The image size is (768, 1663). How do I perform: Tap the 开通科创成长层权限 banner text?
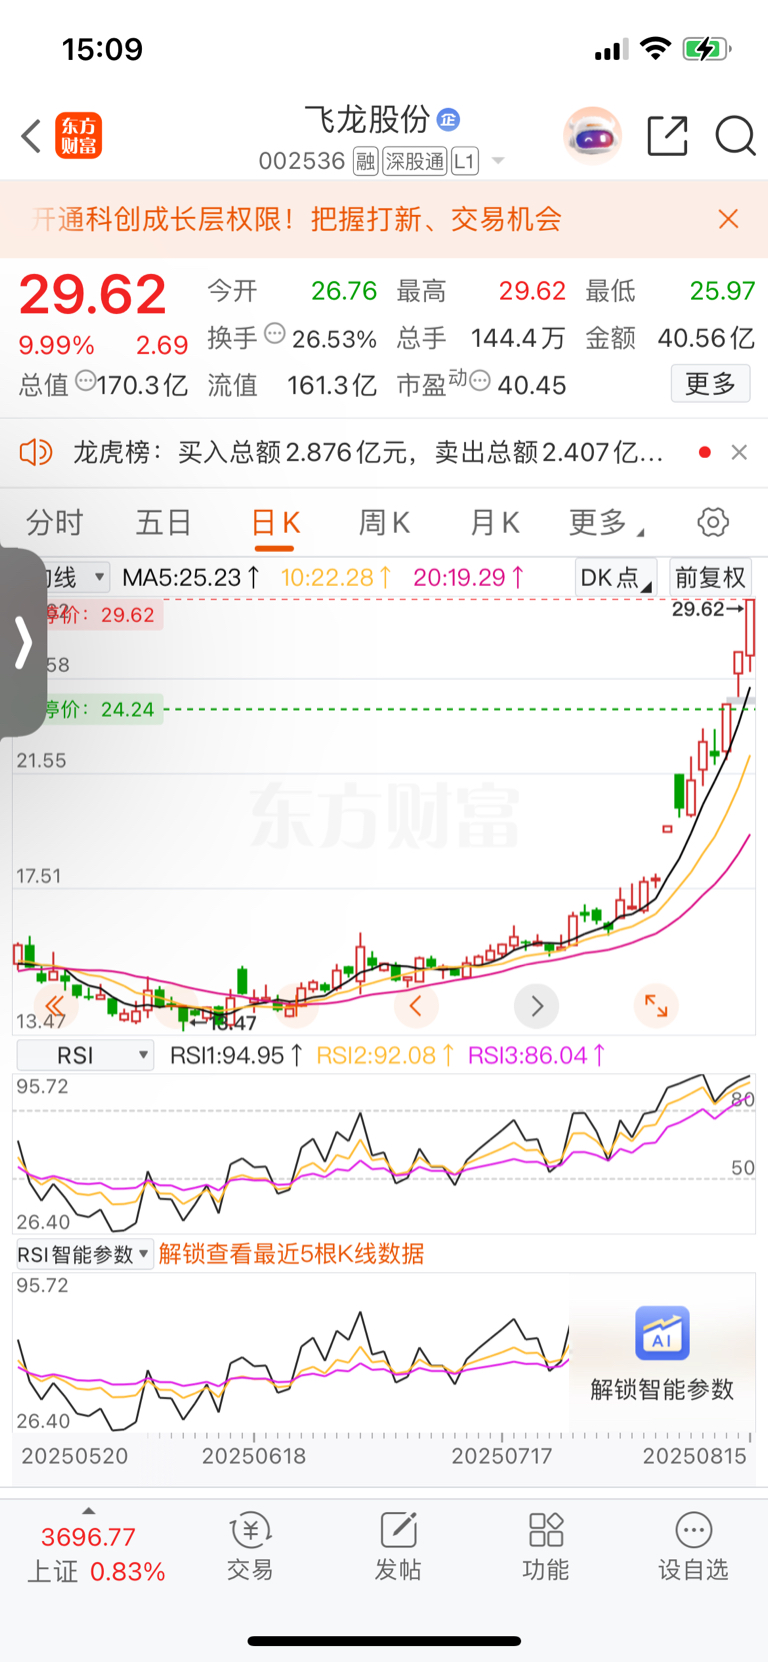297,219
